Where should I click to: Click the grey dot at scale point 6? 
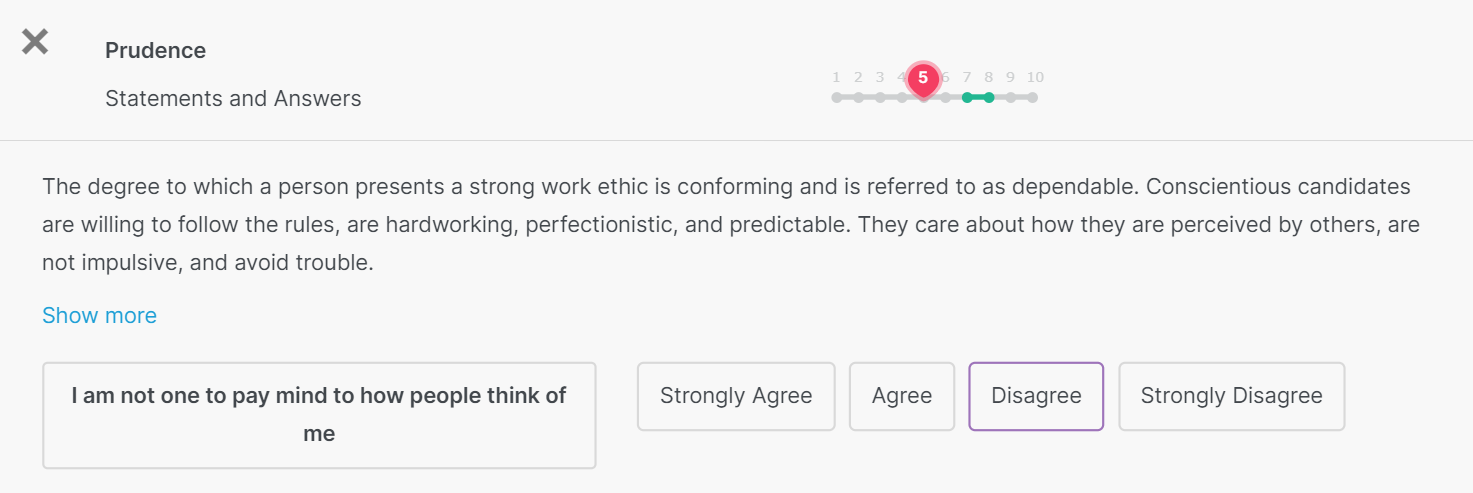pos(945,97)
